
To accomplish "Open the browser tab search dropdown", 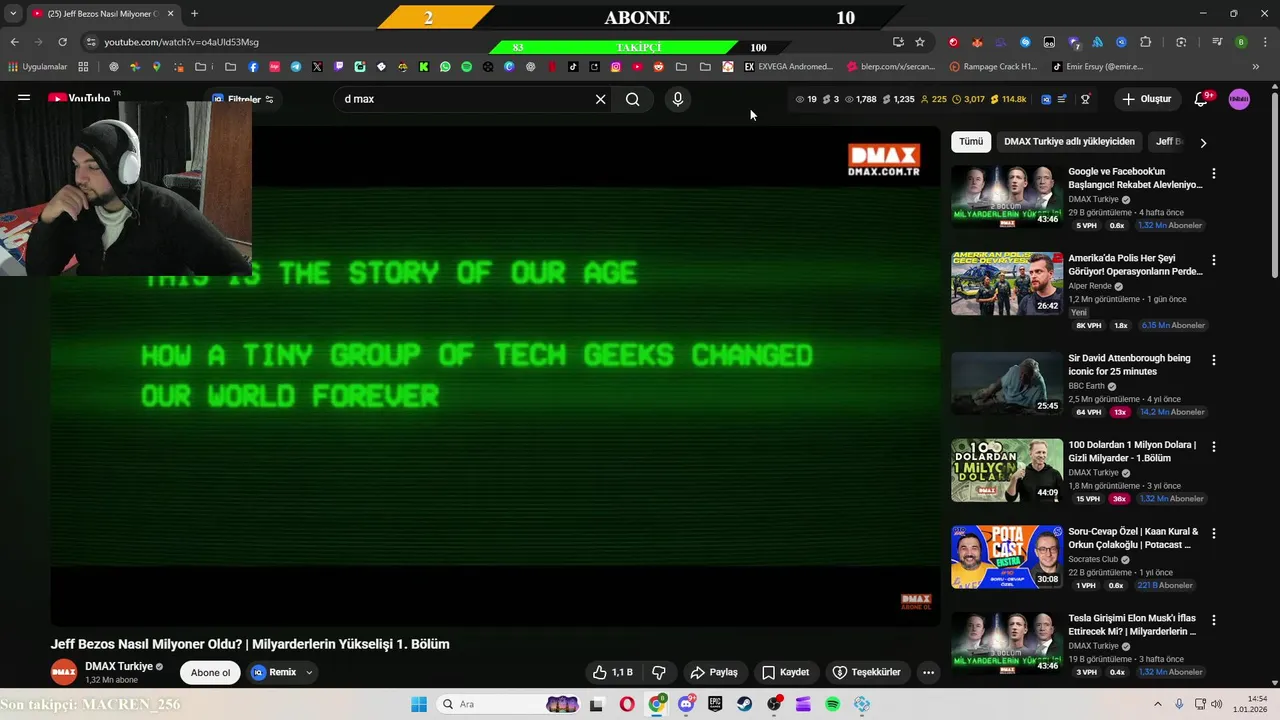I will (13, 14).
